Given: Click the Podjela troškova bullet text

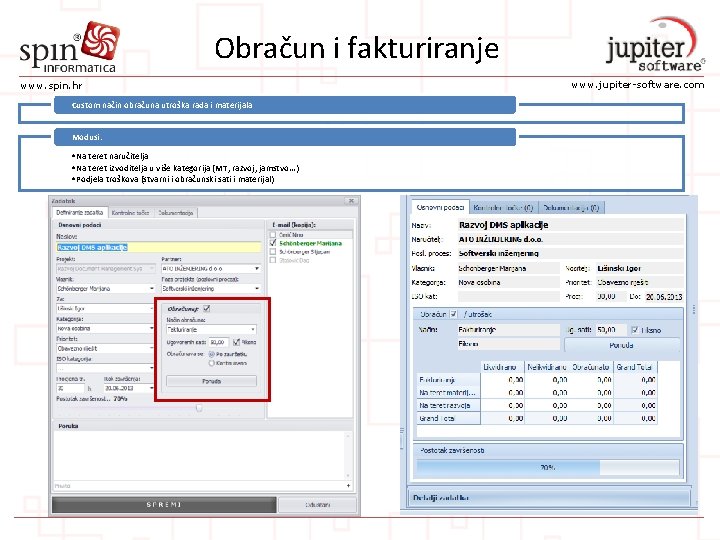Looking at the screenshot, I should coord(175,179).
